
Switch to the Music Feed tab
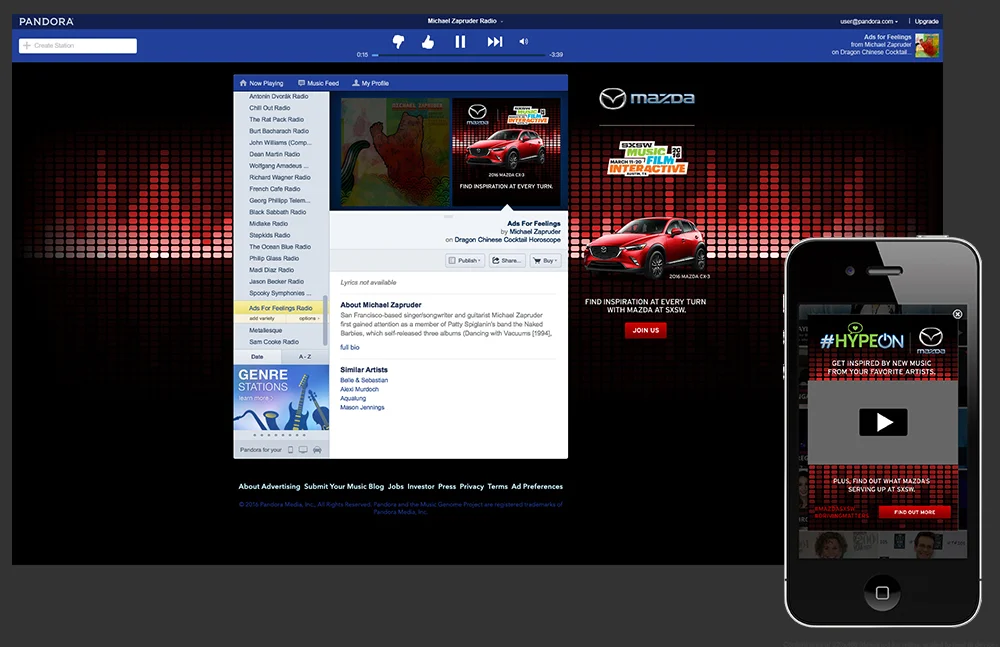pos(318,83)
